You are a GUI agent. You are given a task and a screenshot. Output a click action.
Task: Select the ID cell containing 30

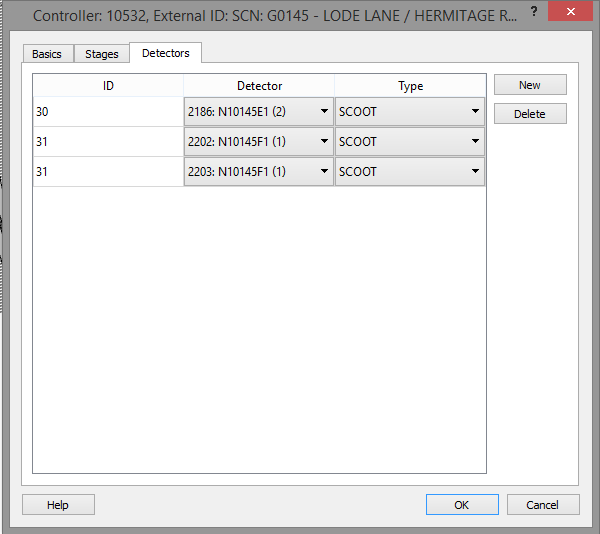point(108,112)
